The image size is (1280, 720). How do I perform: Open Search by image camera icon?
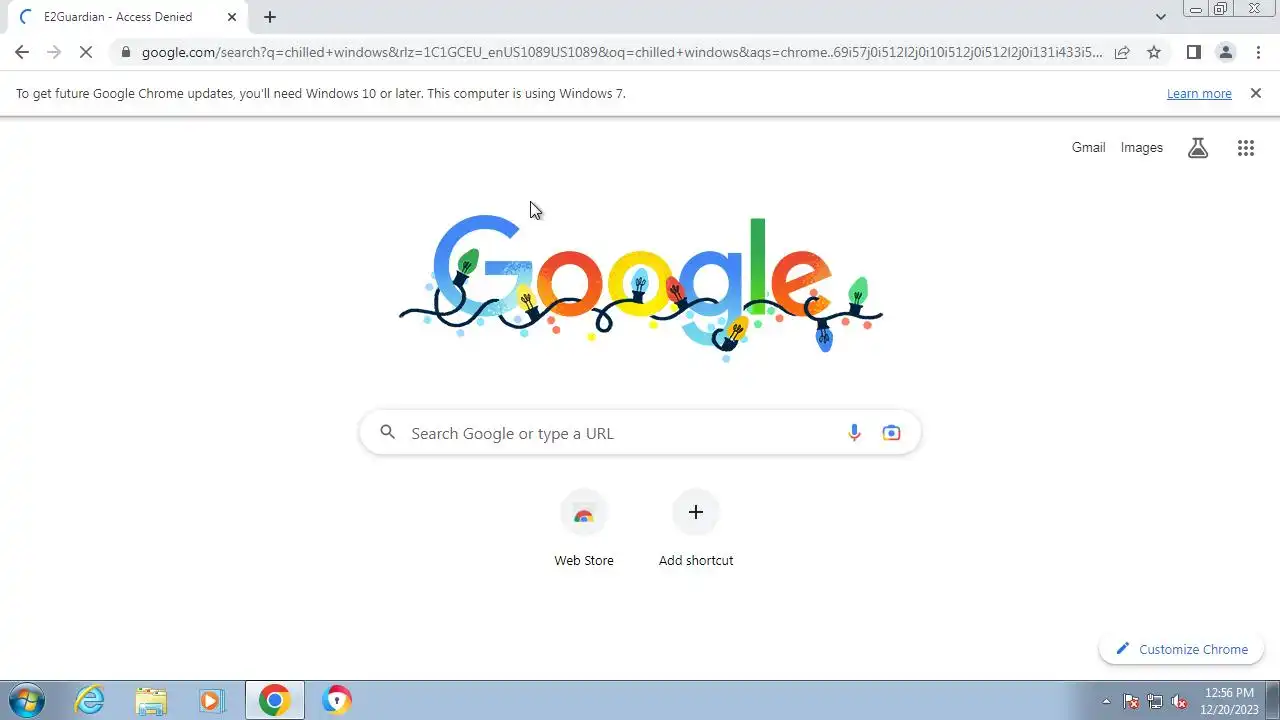pos(891,433)
